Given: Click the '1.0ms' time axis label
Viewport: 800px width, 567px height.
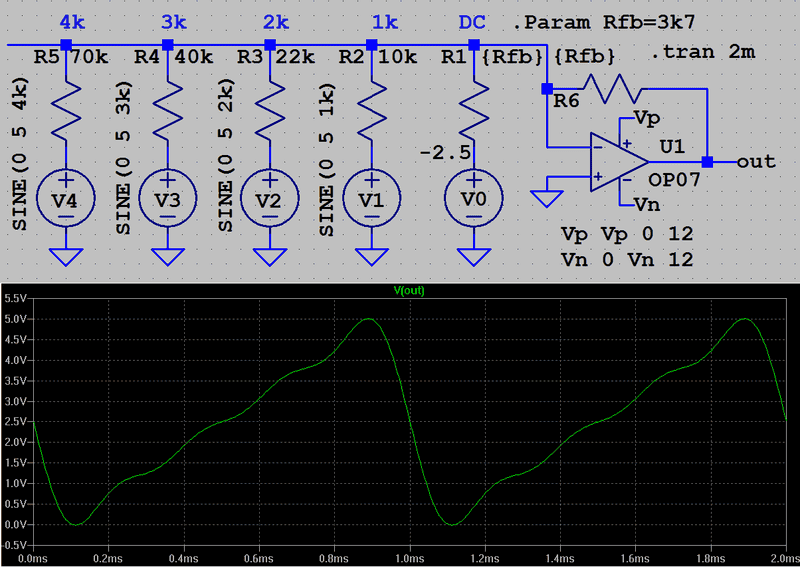Looking at the screenshot, I should coord(410,559).
